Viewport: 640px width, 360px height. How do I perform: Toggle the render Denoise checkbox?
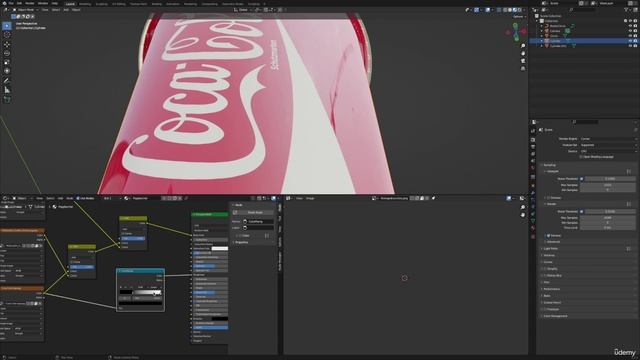tap(548, 236)
